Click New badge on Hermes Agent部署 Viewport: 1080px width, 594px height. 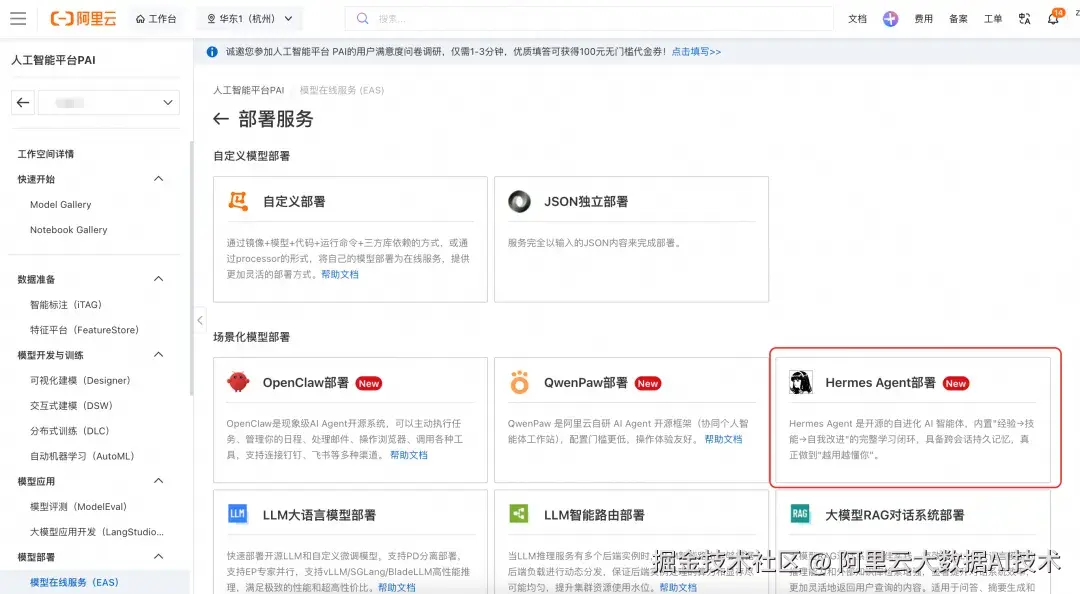(955, 384)
